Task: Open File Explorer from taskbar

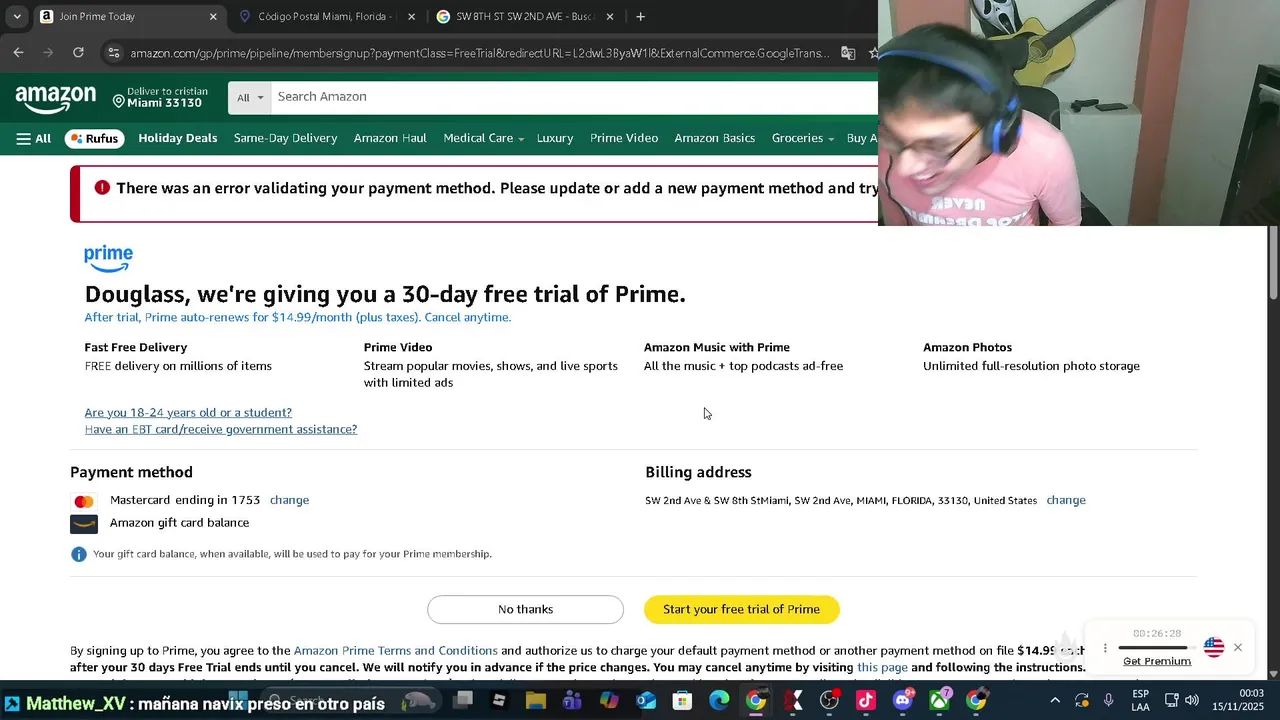Action: tap(536, 701)
